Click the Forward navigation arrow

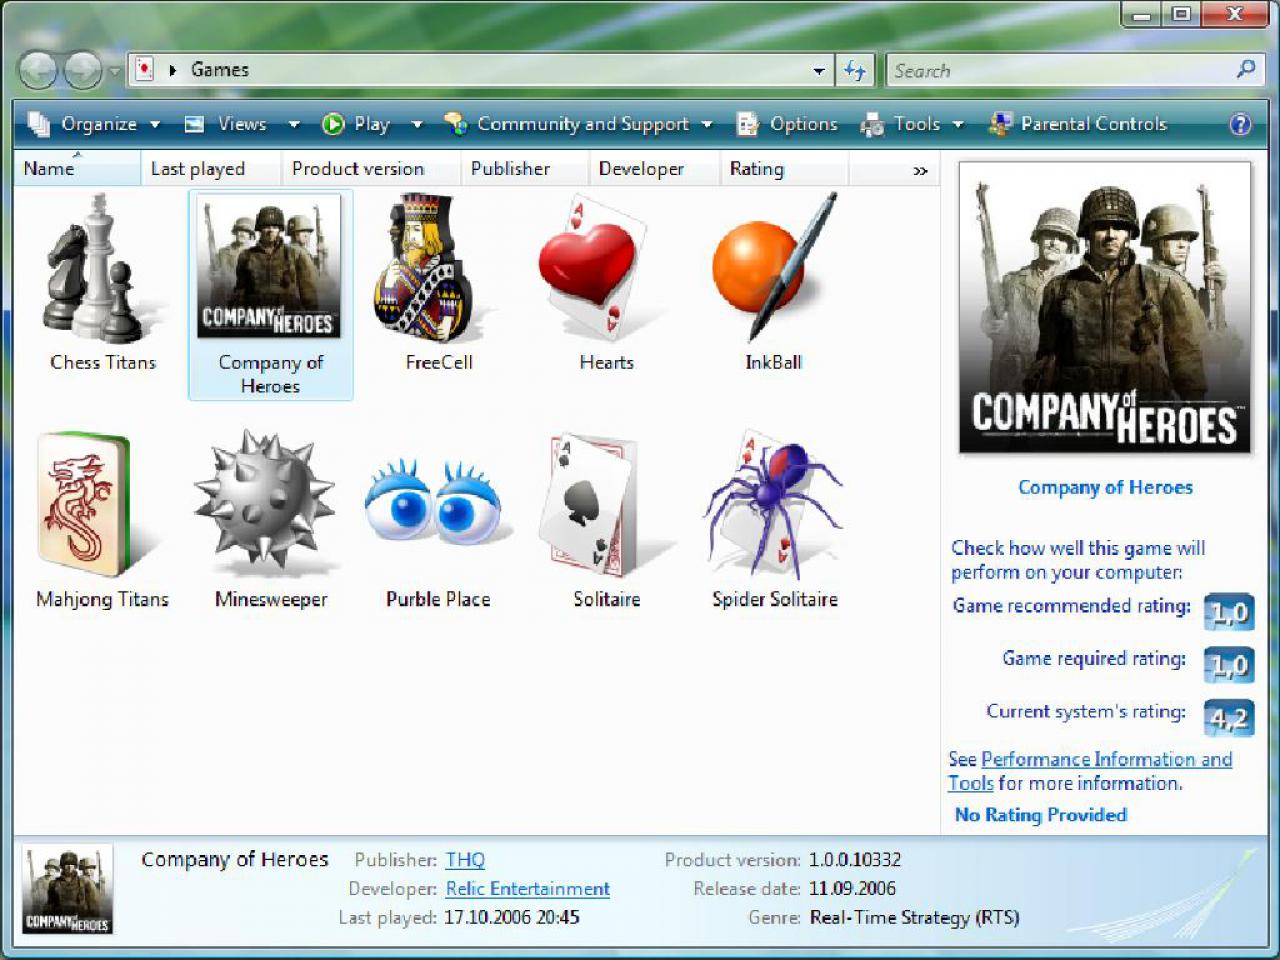point(84,70)
